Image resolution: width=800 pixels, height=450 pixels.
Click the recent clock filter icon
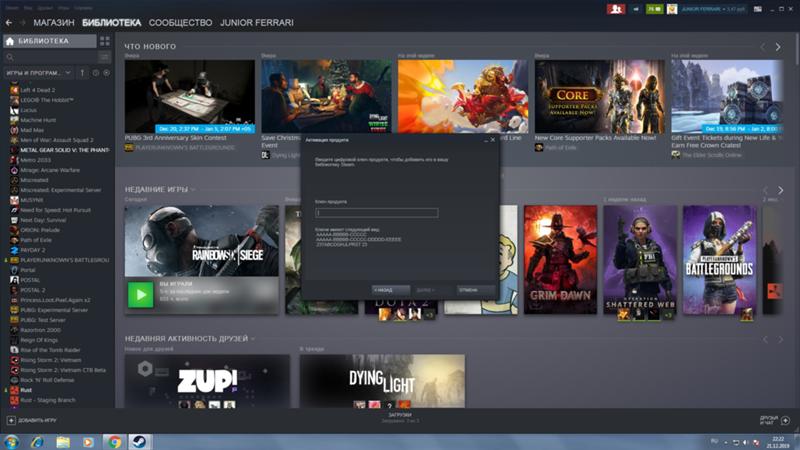tap(95, 73)
